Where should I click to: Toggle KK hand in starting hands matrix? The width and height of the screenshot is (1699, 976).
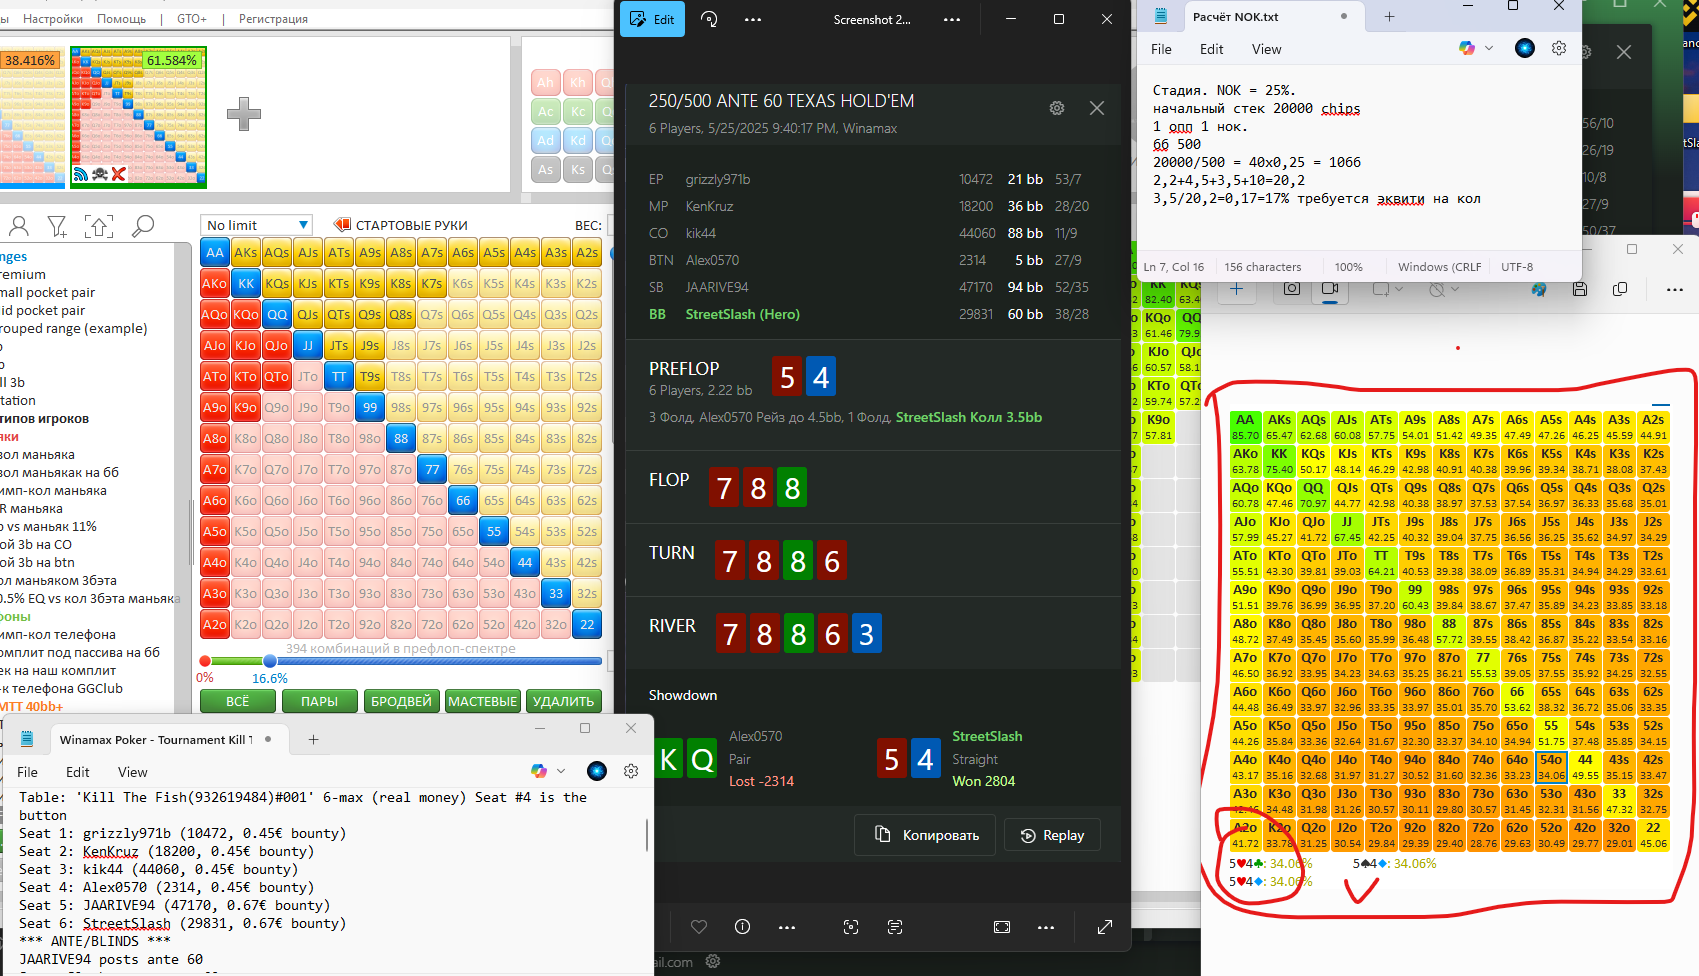pyautogui.click(x=246, y=284)
